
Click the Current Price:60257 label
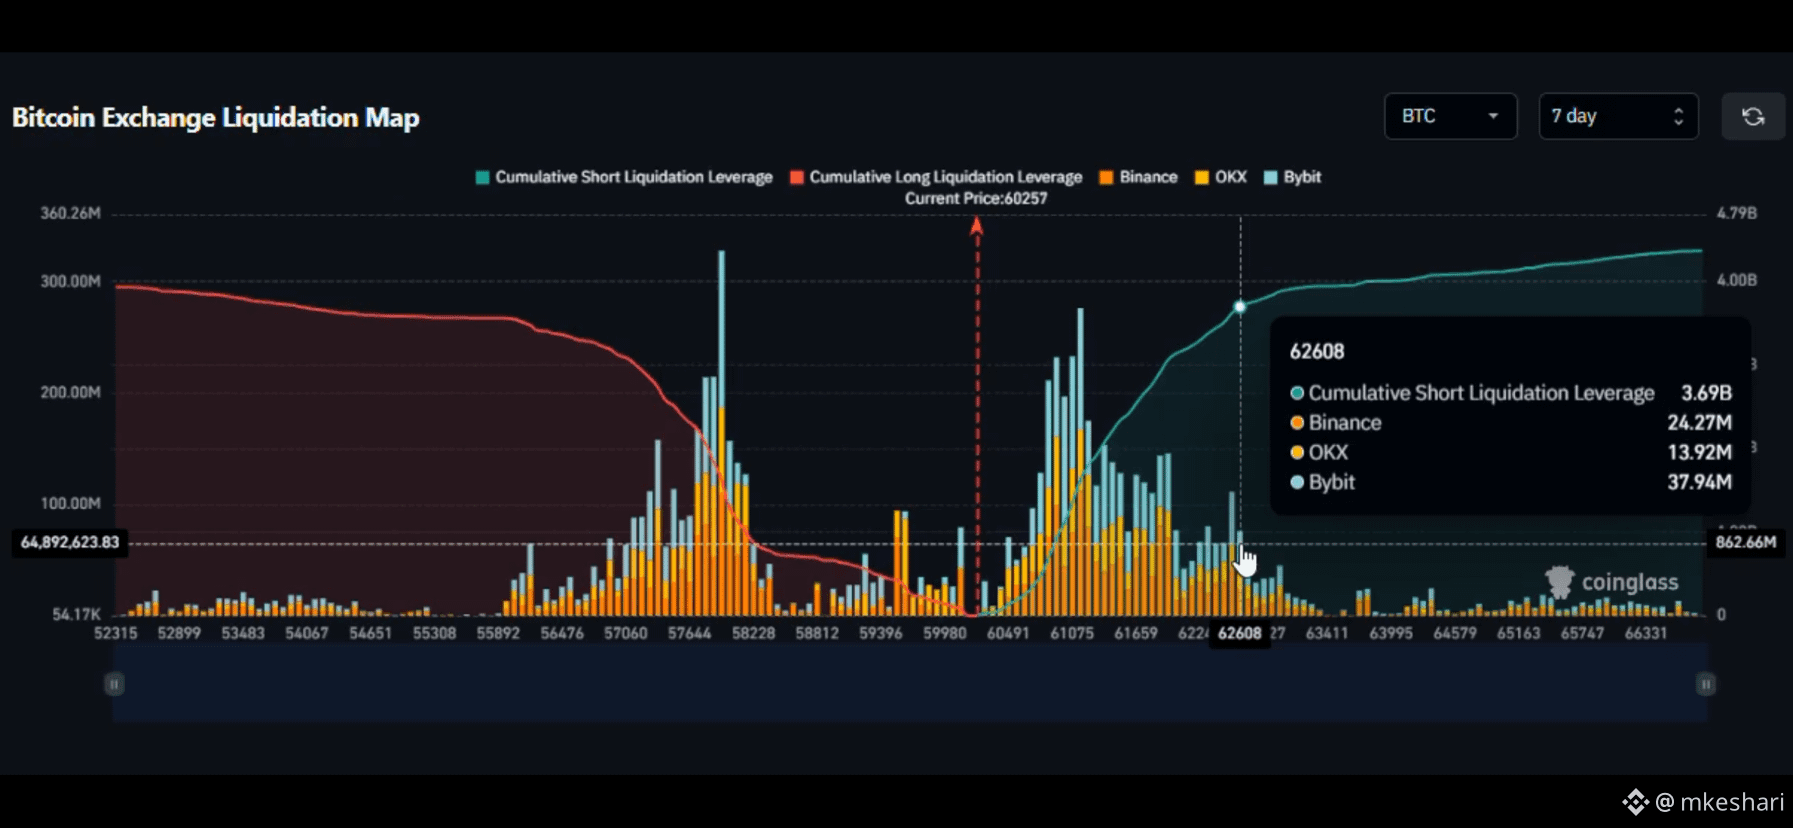[976, 198]
